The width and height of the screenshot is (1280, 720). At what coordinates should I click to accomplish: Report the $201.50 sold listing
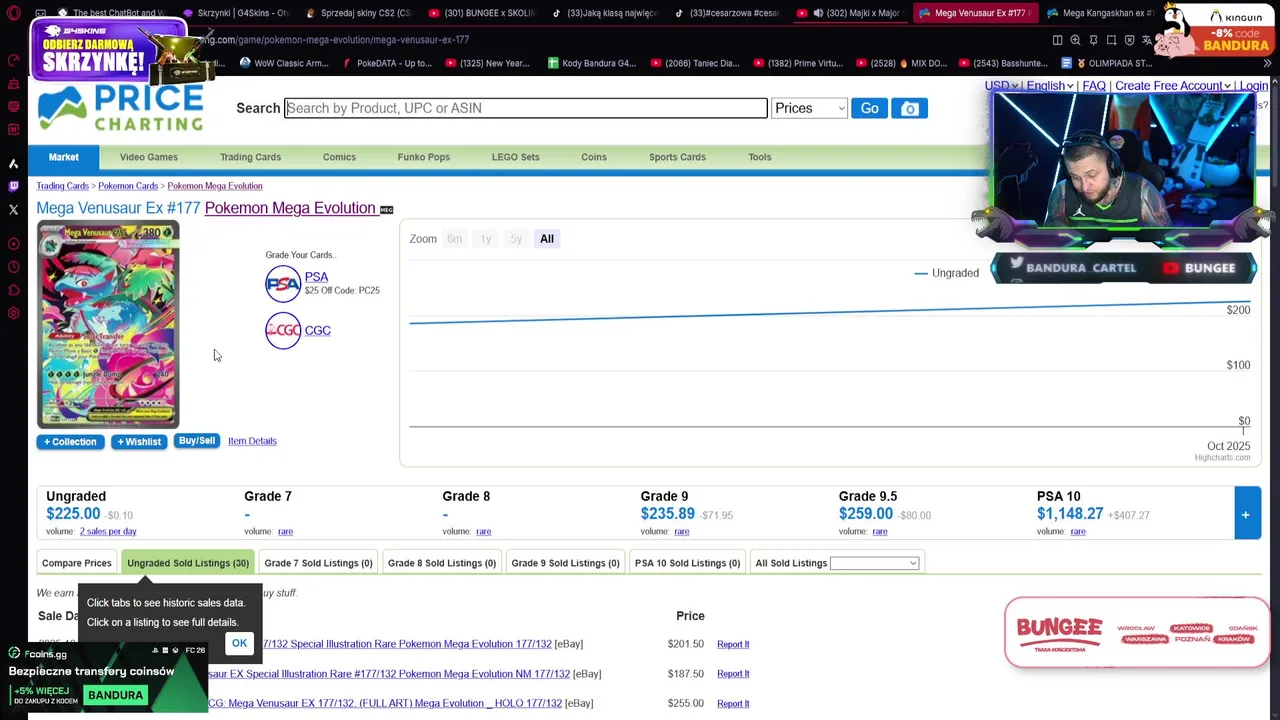pos(733,644)
